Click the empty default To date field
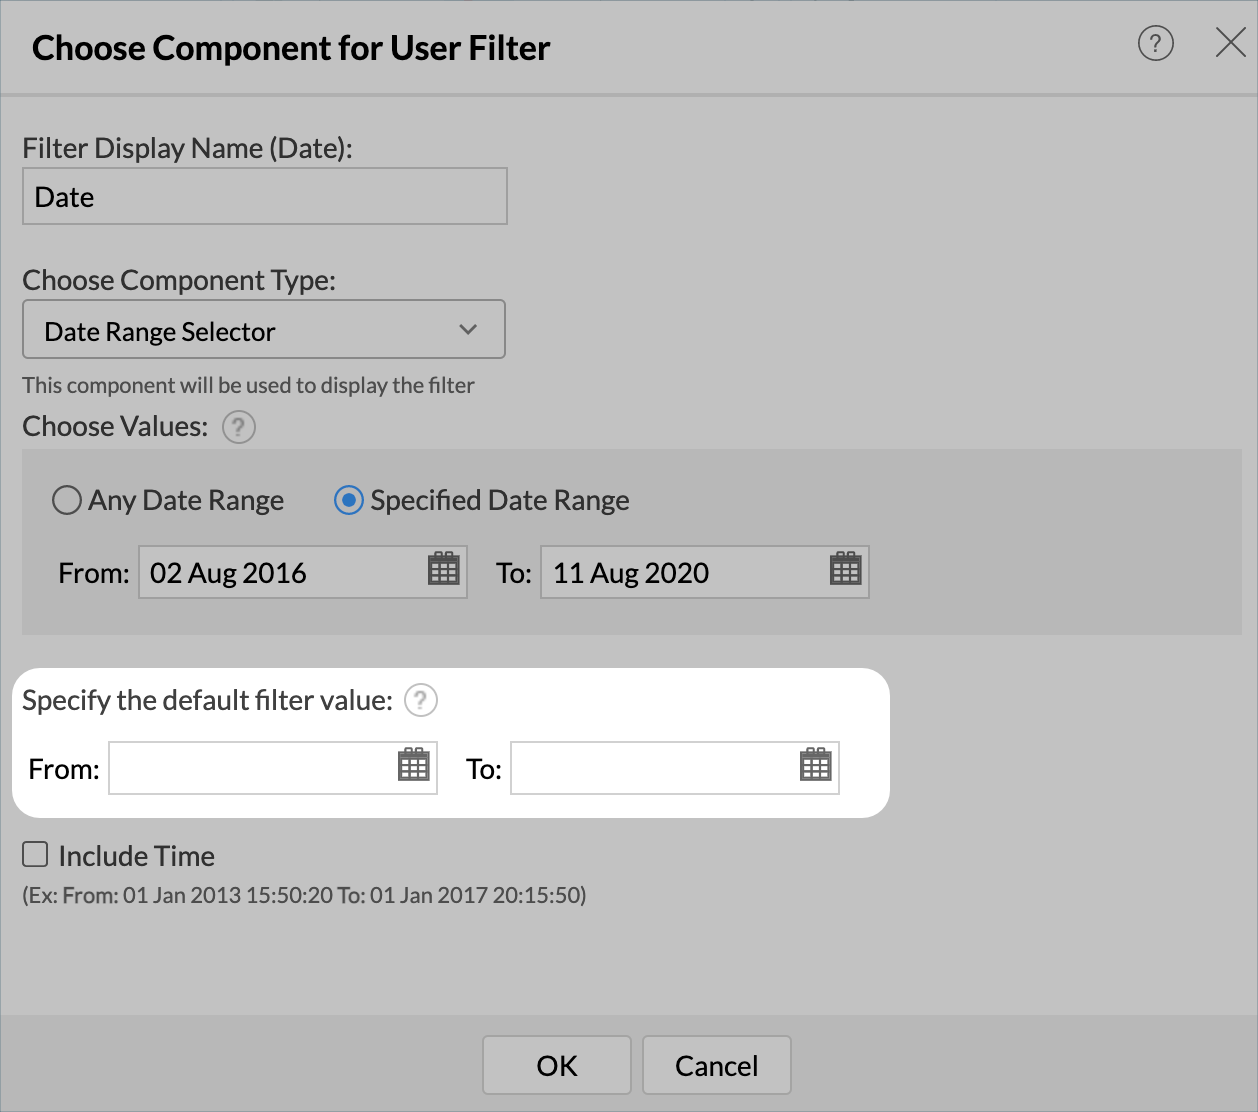The height and width of the screenshot is (1112, 1258). tap(675, 768)
